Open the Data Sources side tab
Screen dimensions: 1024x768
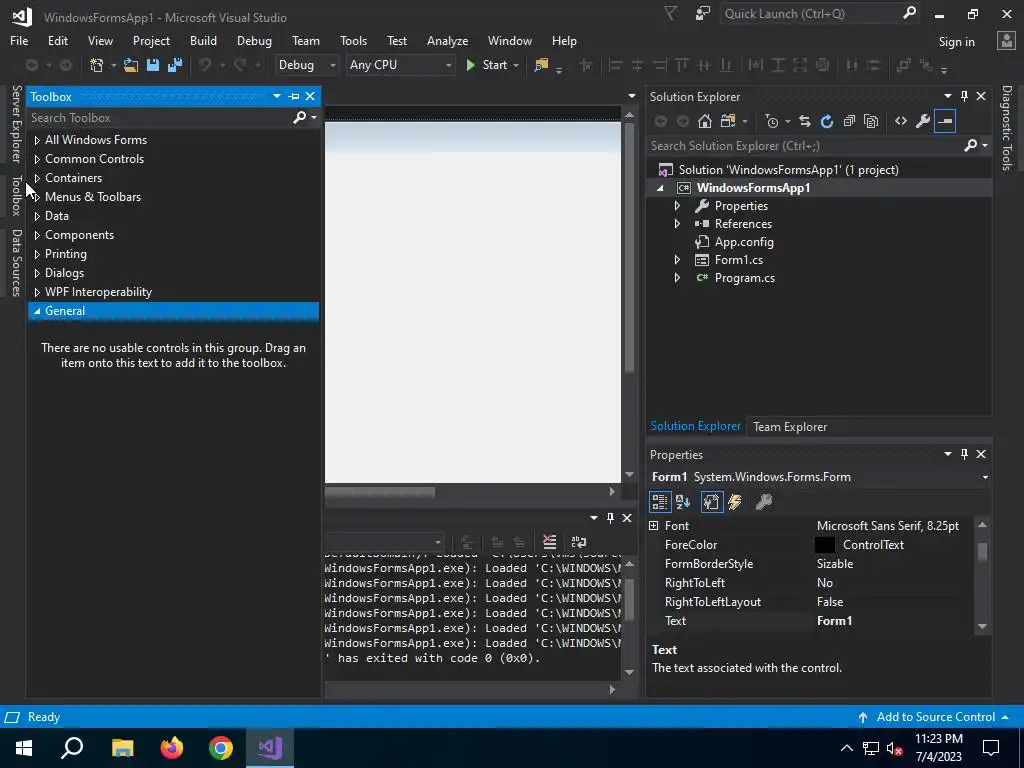tap(17, 263)
